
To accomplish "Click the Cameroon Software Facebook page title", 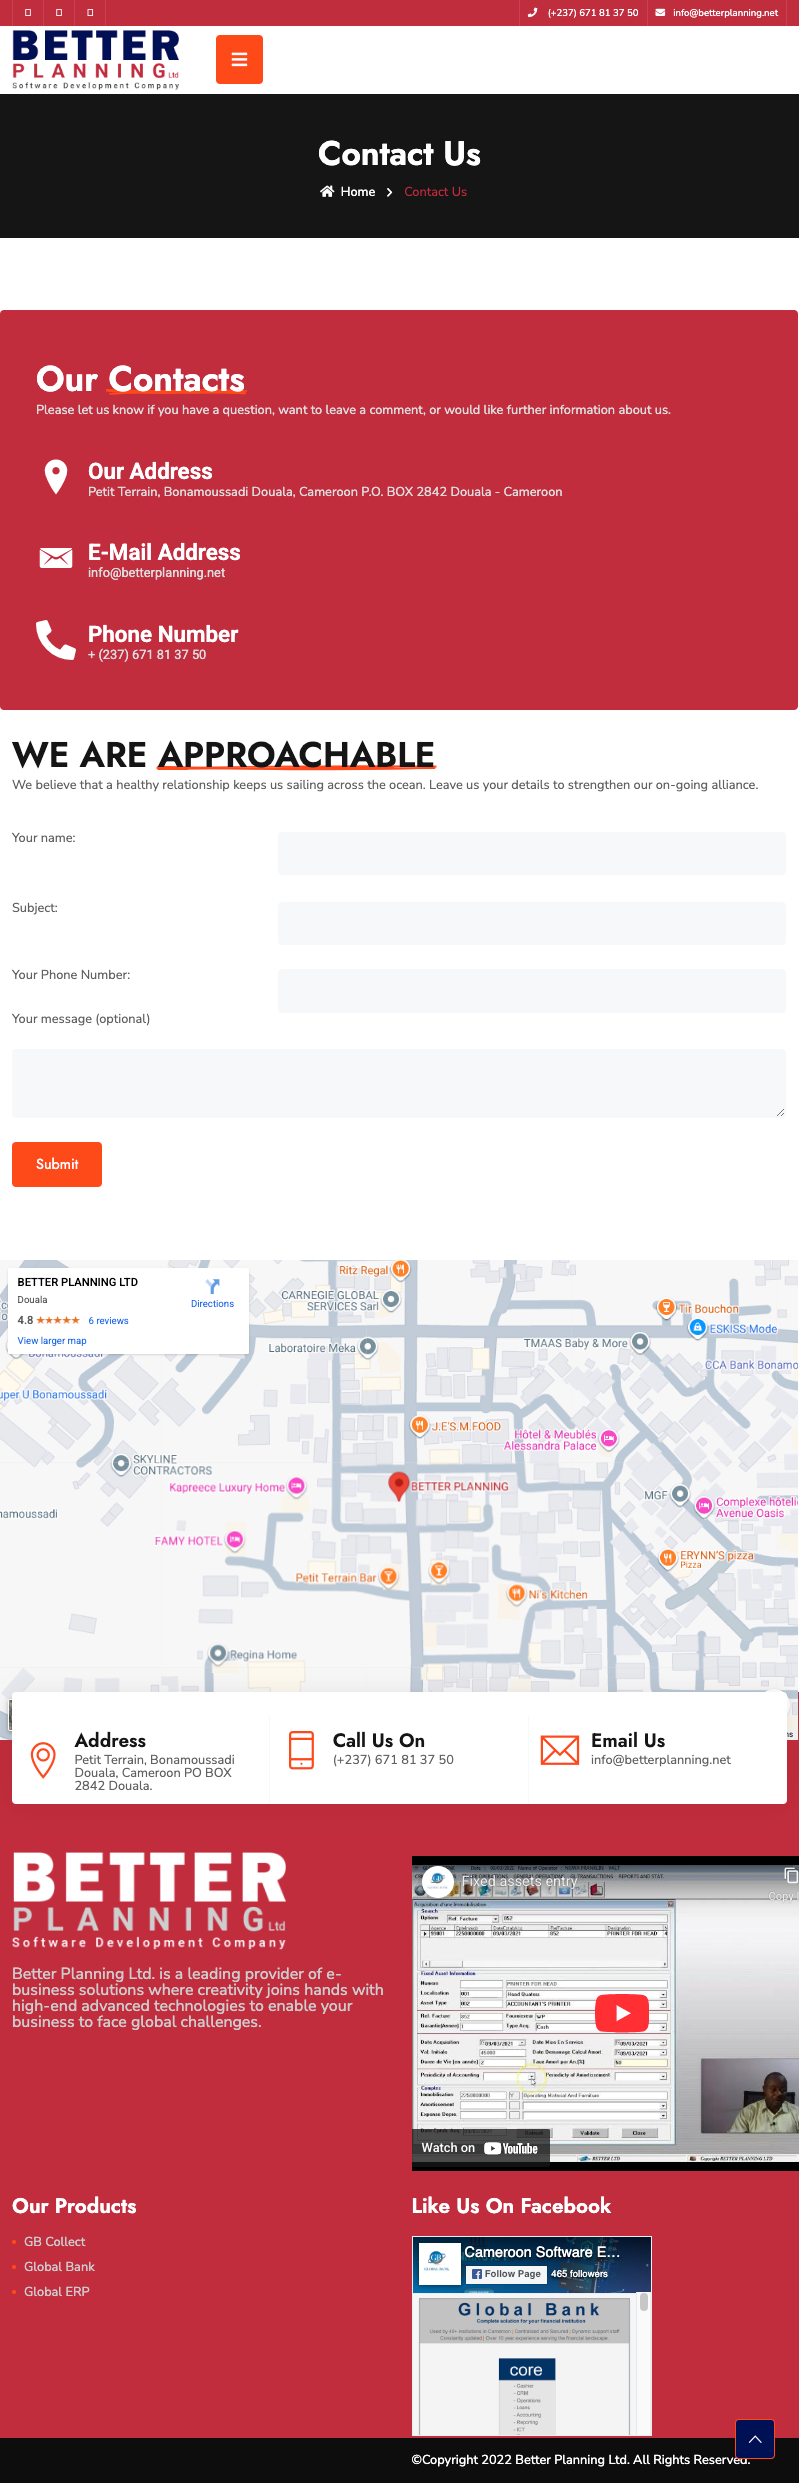I will pos(542,2252).
